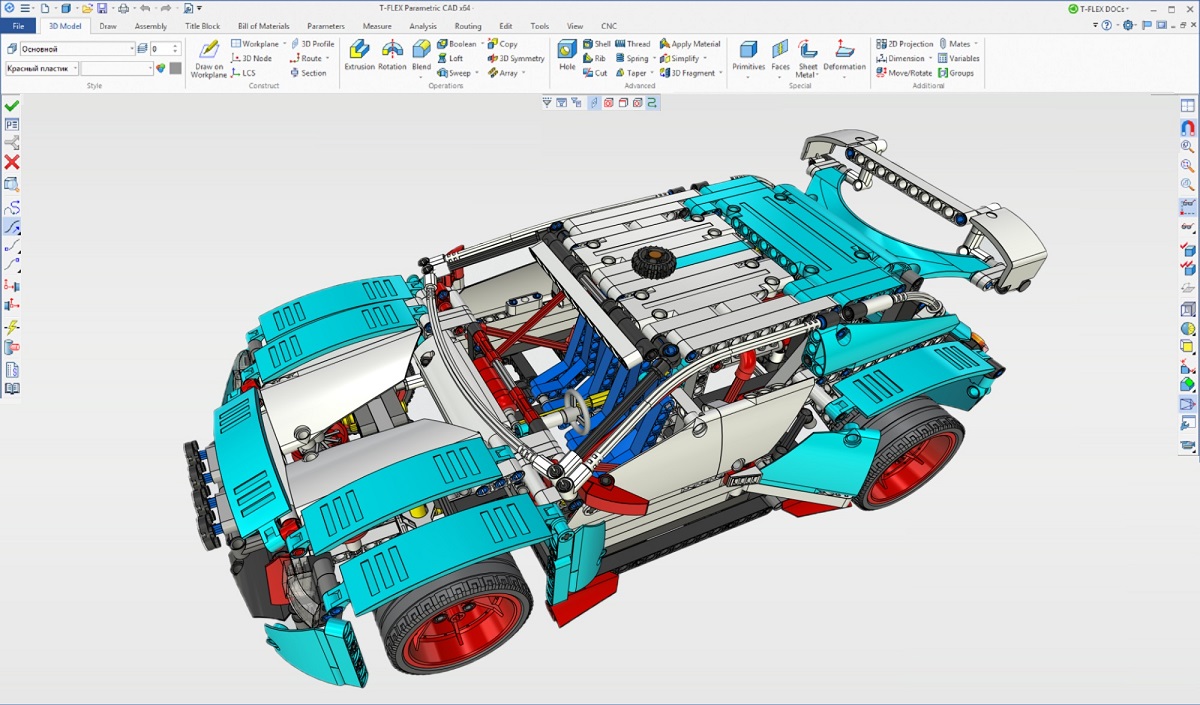Click the Deformation button
The height and width of the screenshot is (705, 1200).
coord(844,58)
